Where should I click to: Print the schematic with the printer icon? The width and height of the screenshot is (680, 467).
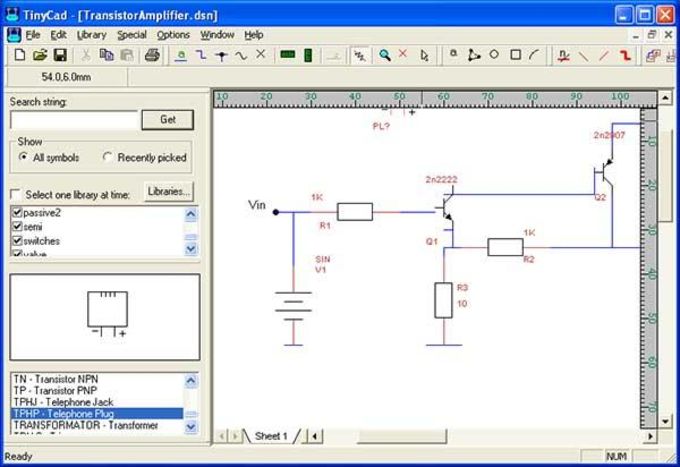[x=152, y=55]
